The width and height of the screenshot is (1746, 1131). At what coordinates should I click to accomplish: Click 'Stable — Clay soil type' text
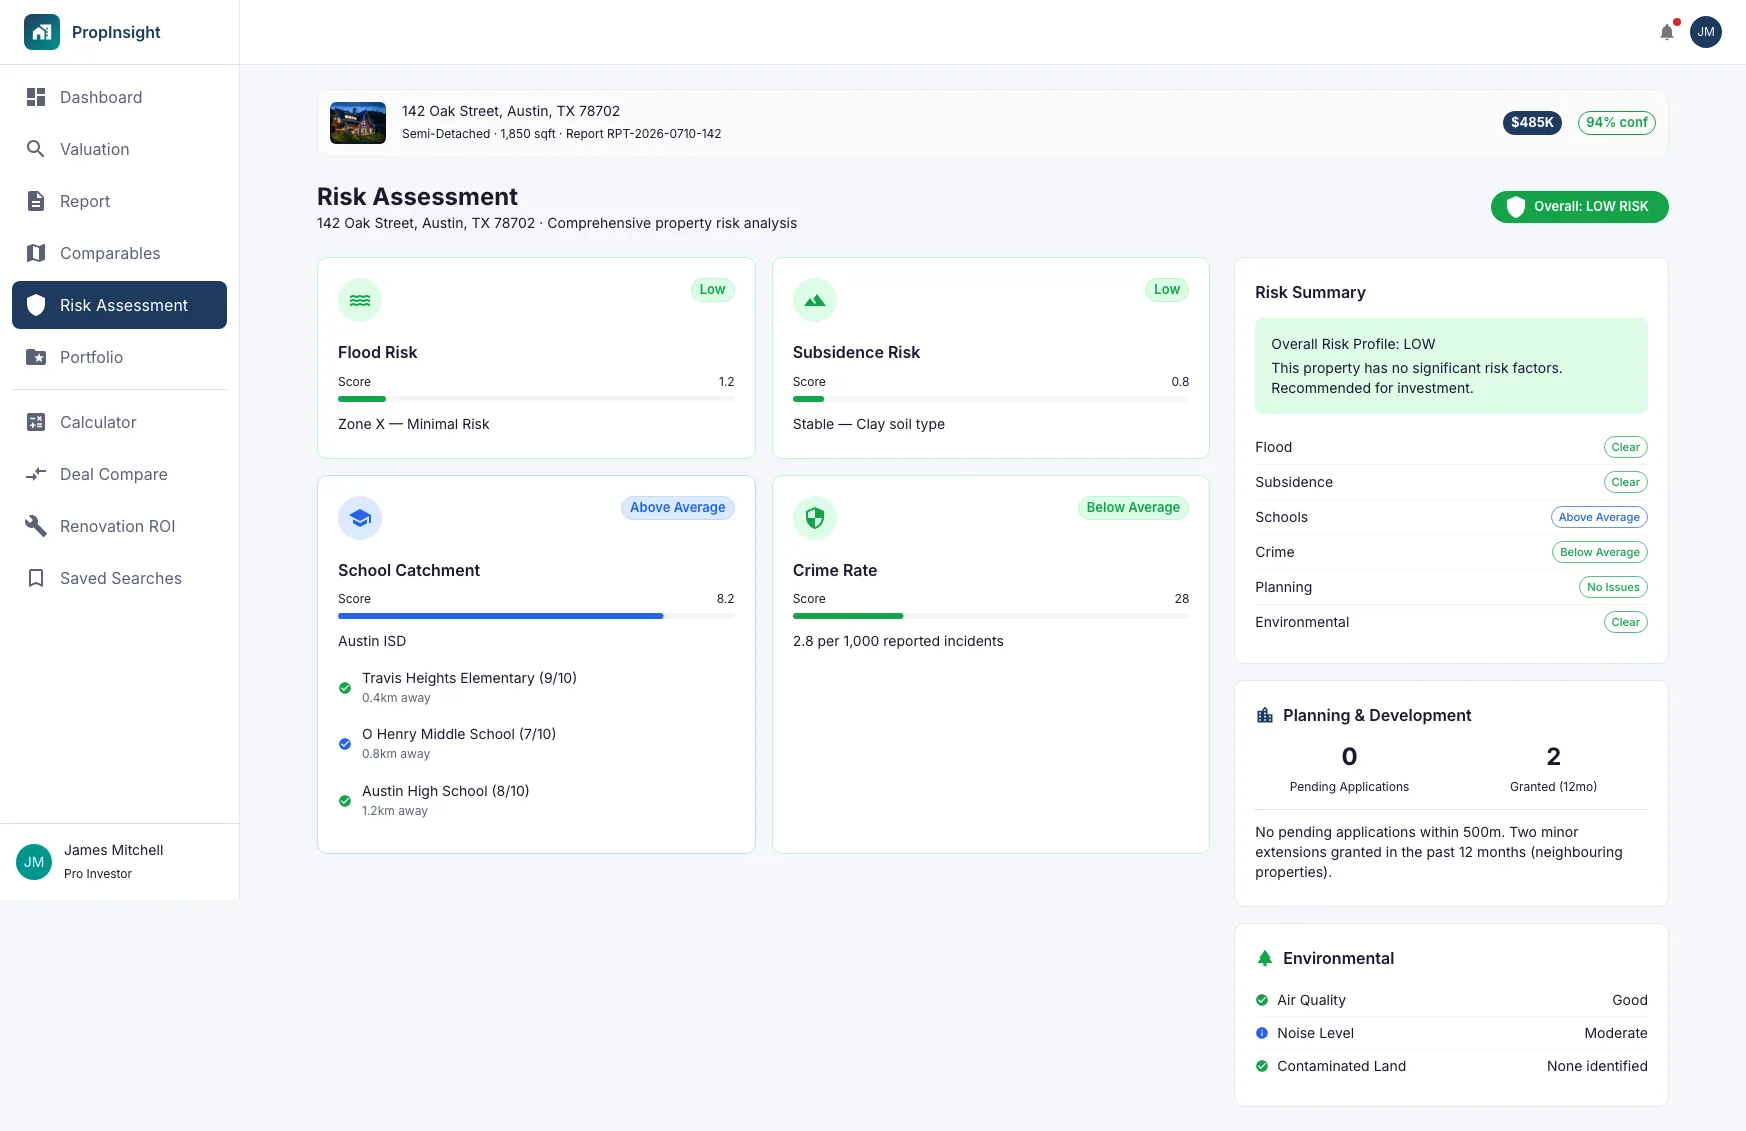[x=869, y=424]
